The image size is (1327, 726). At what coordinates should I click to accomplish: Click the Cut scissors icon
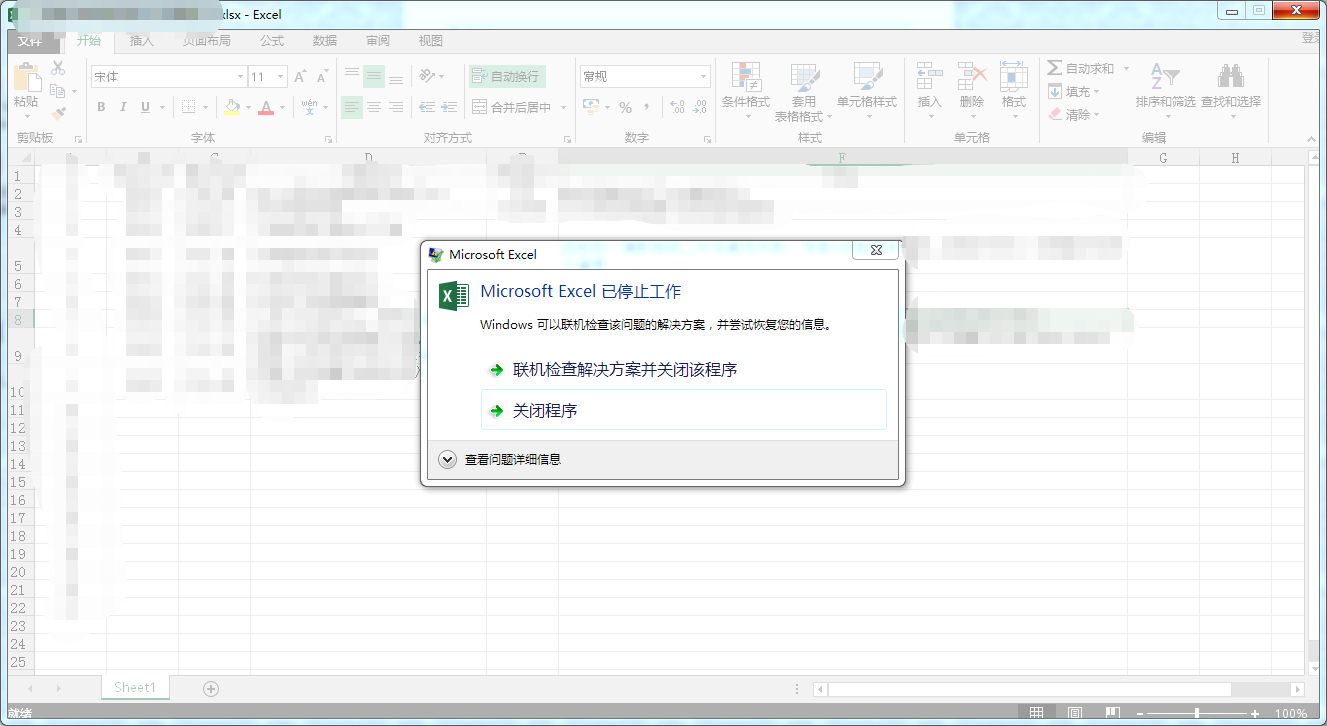pyautogui.click(x=58, y=68)
